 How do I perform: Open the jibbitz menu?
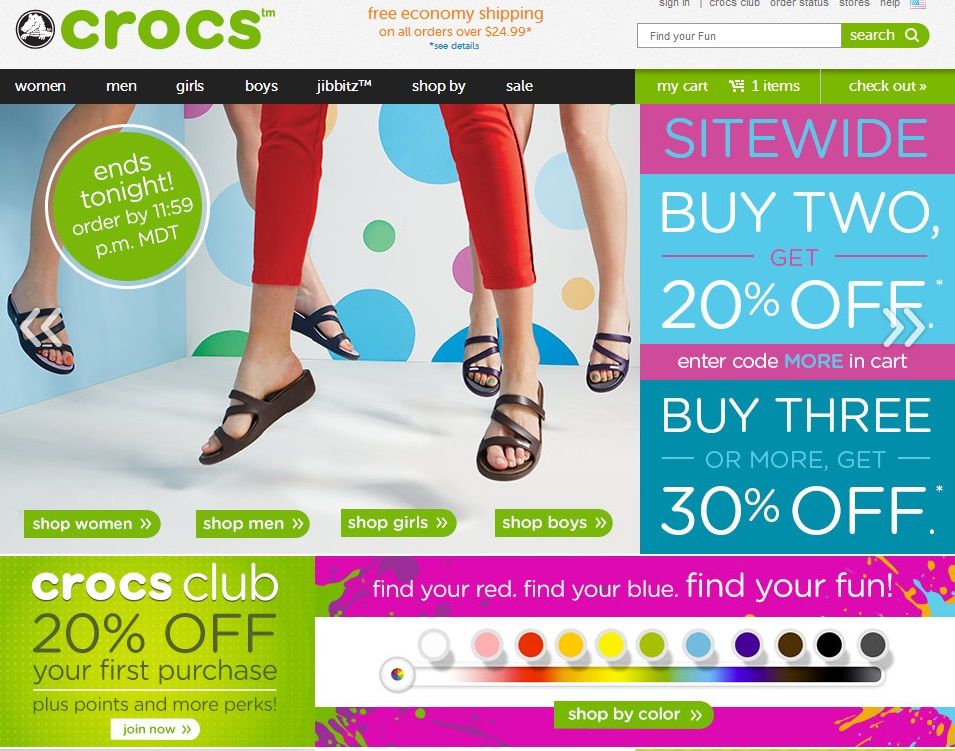coord(344,86)
